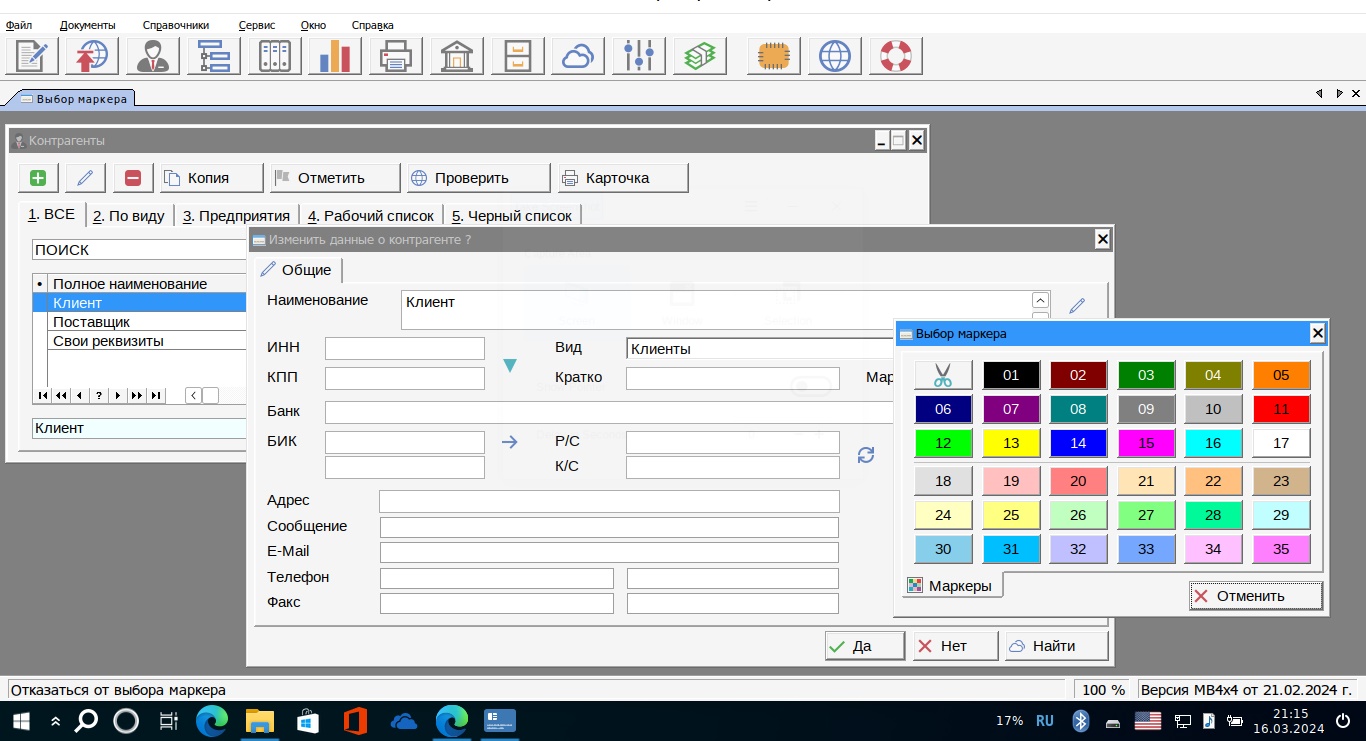Click the red minus delete button
The height and width of the screenshot is (741, 1366).
pyautogui.click(x=133, y=178)
